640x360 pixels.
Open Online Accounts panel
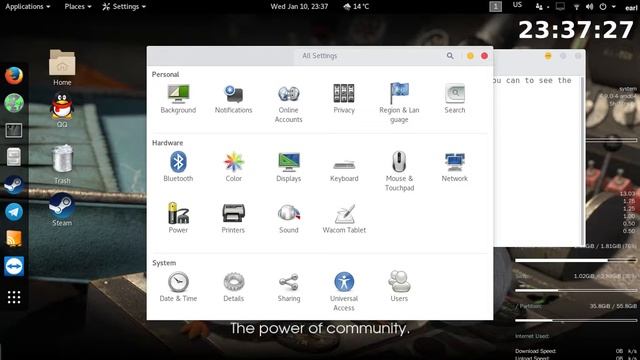289,103
